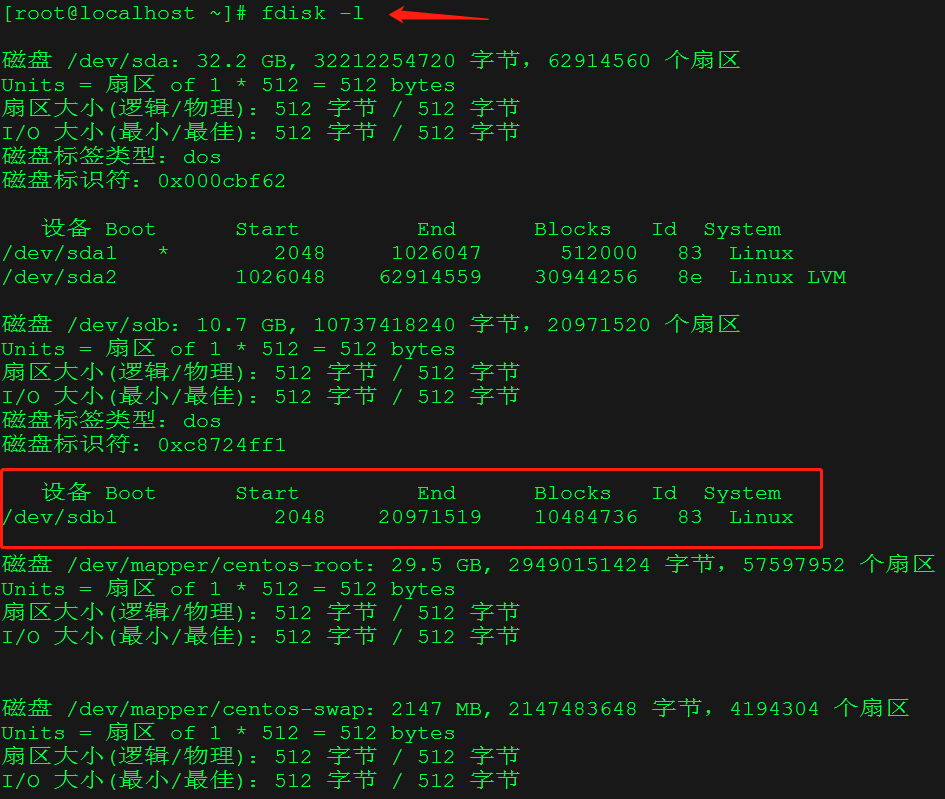Image resolution: width=945 pixels, height=799 pixels.
Task: Click the Start column header for sda
Action: [x=267, y=230]
